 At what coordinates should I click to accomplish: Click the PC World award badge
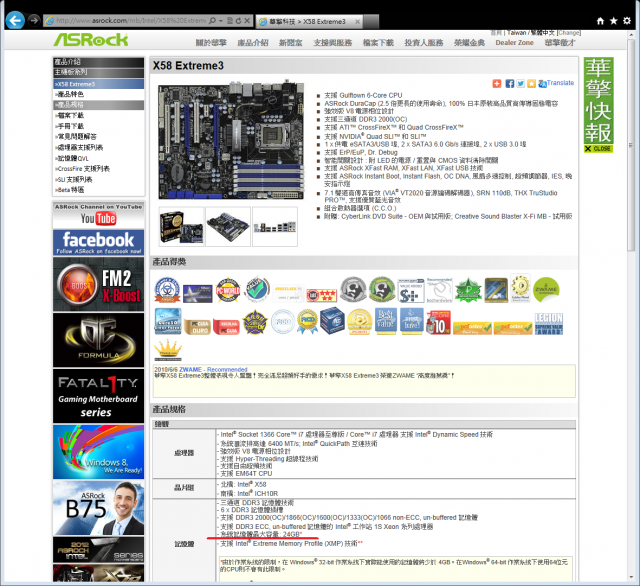tap(228, 290)
